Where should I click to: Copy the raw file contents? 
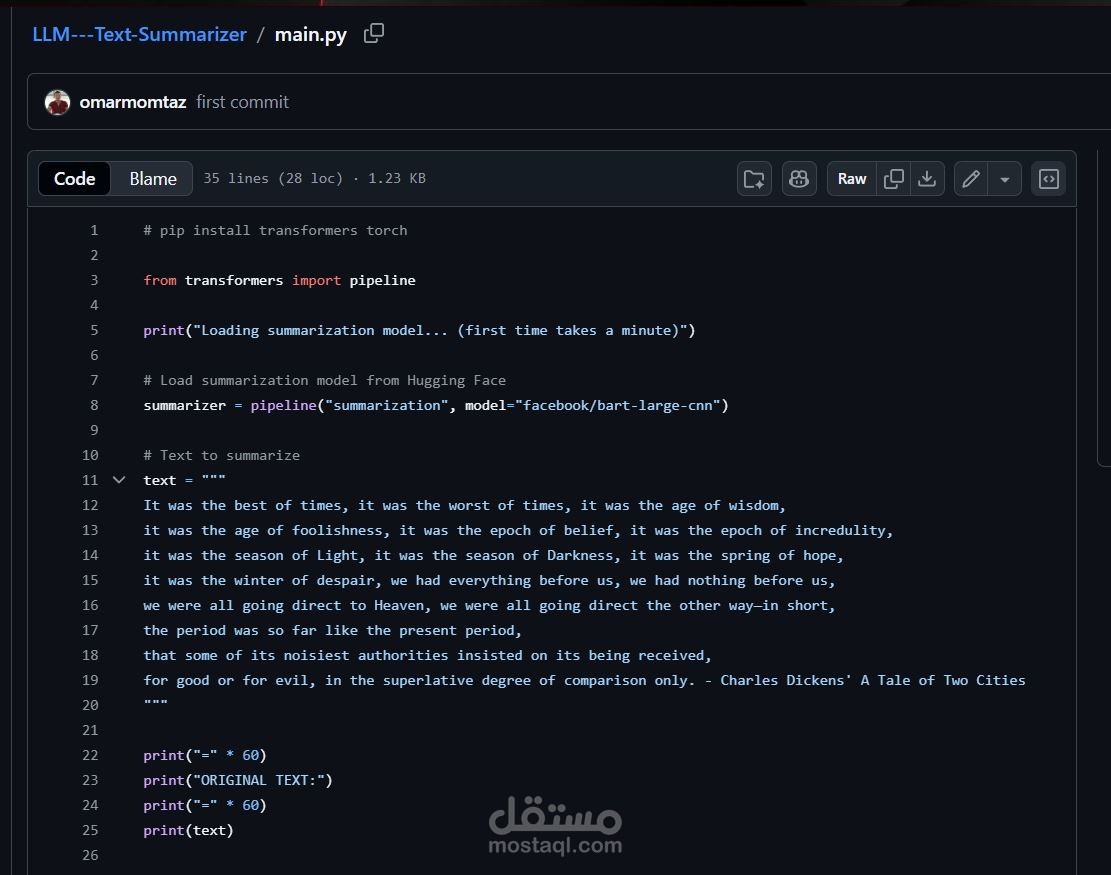tap(894, 178)
